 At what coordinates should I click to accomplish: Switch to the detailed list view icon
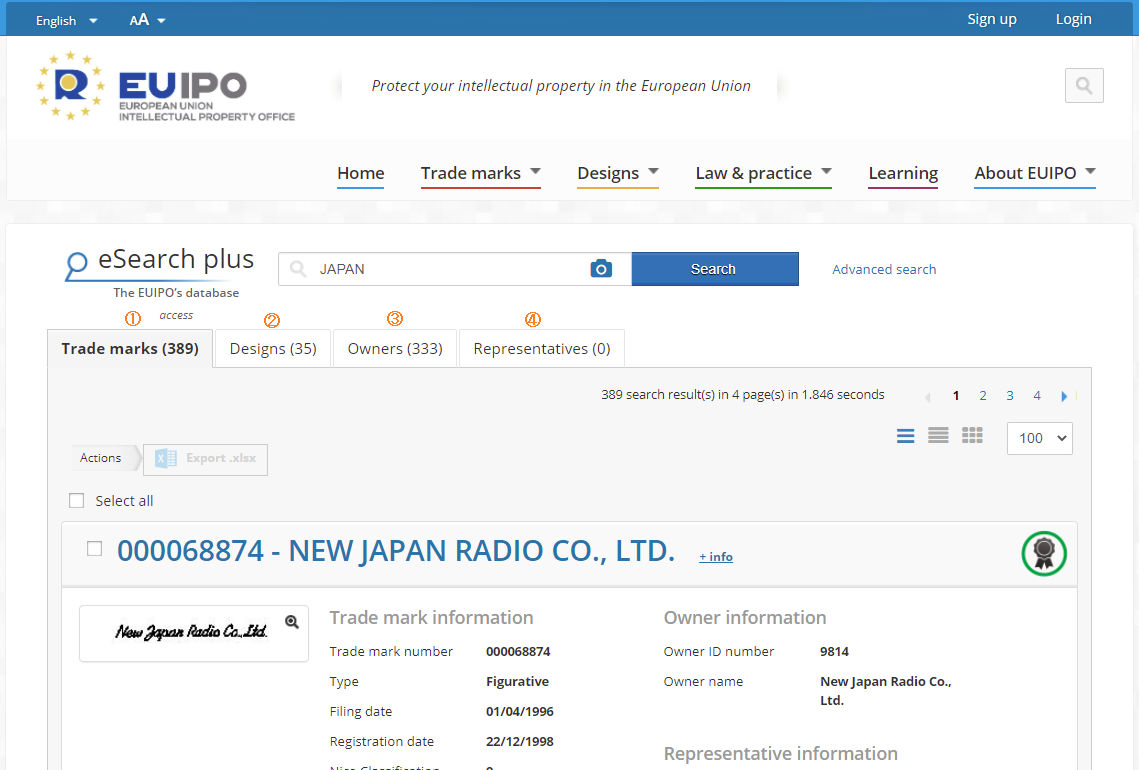click(x=905, y=436)
